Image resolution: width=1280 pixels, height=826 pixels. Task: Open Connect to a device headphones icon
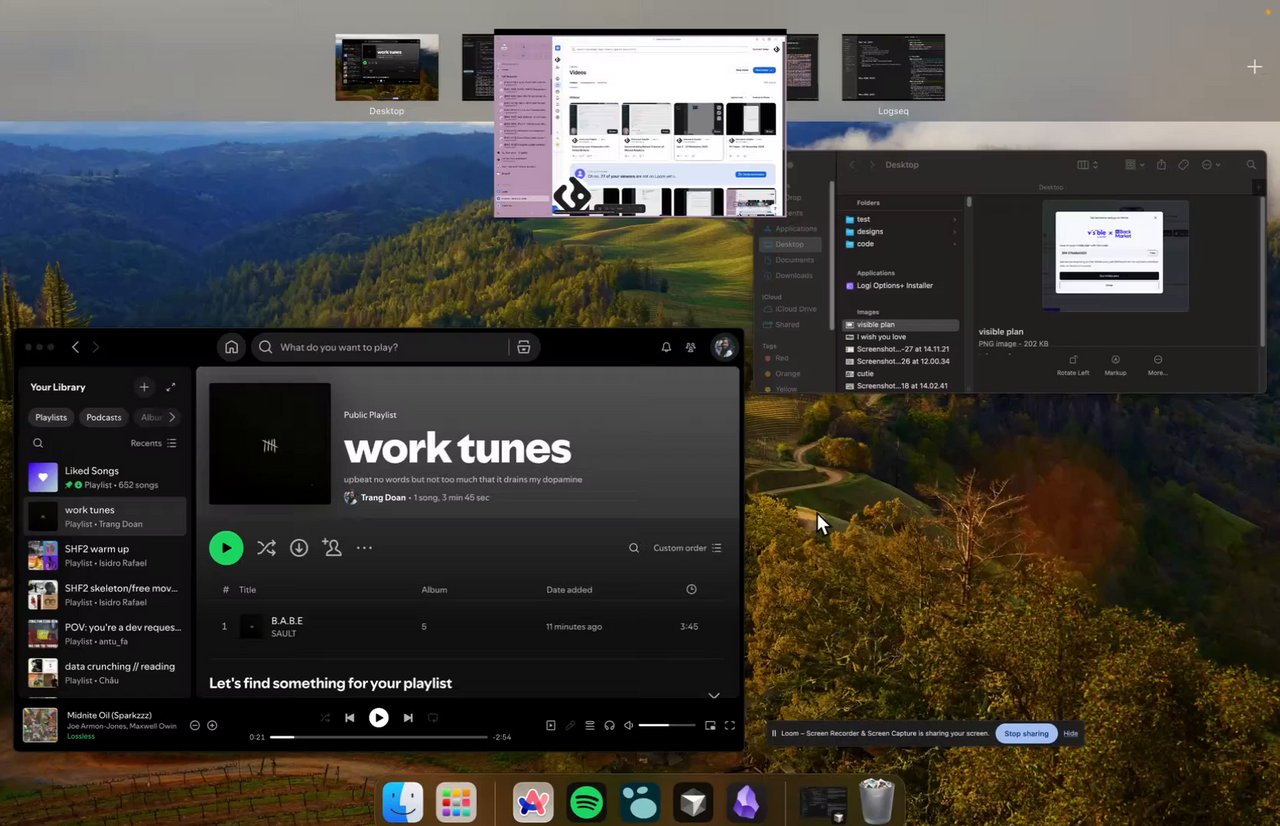tap(609, 725)
